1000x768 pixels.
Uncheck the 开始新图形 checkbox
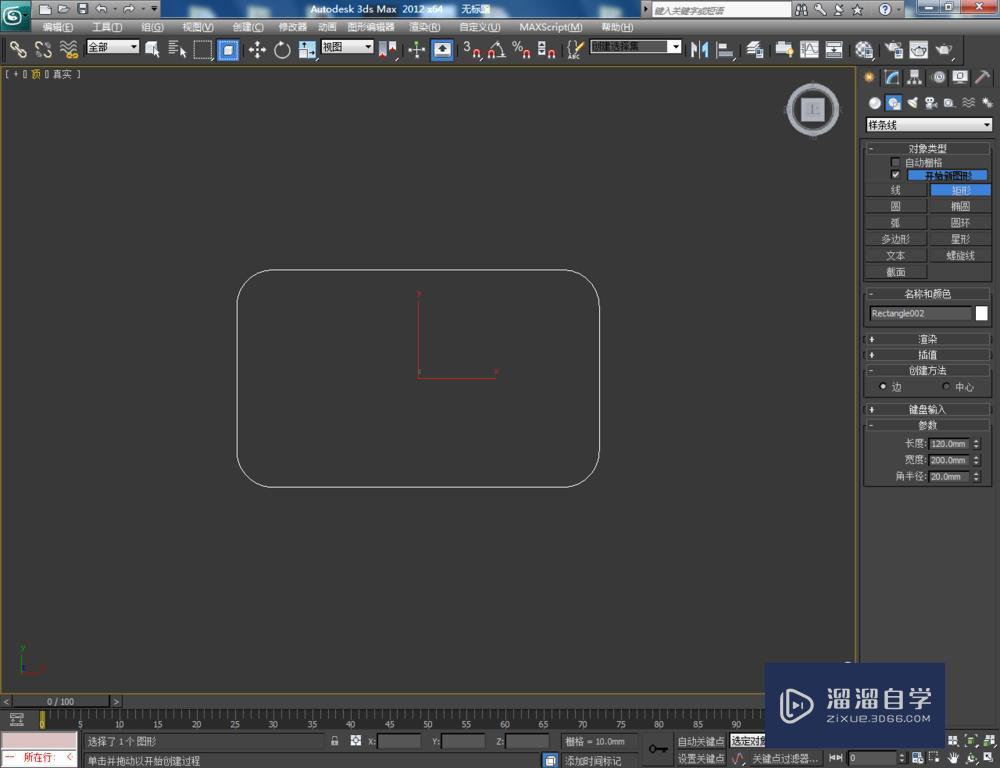pyautogui.click(x=895, y=174)
